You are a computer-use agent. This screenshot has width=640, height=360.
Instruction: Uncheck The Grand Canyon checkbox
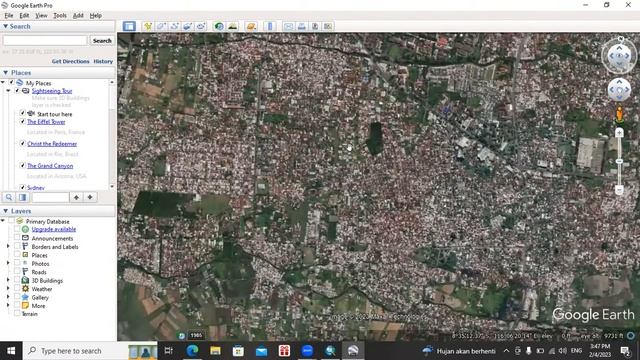click(23, 165)
